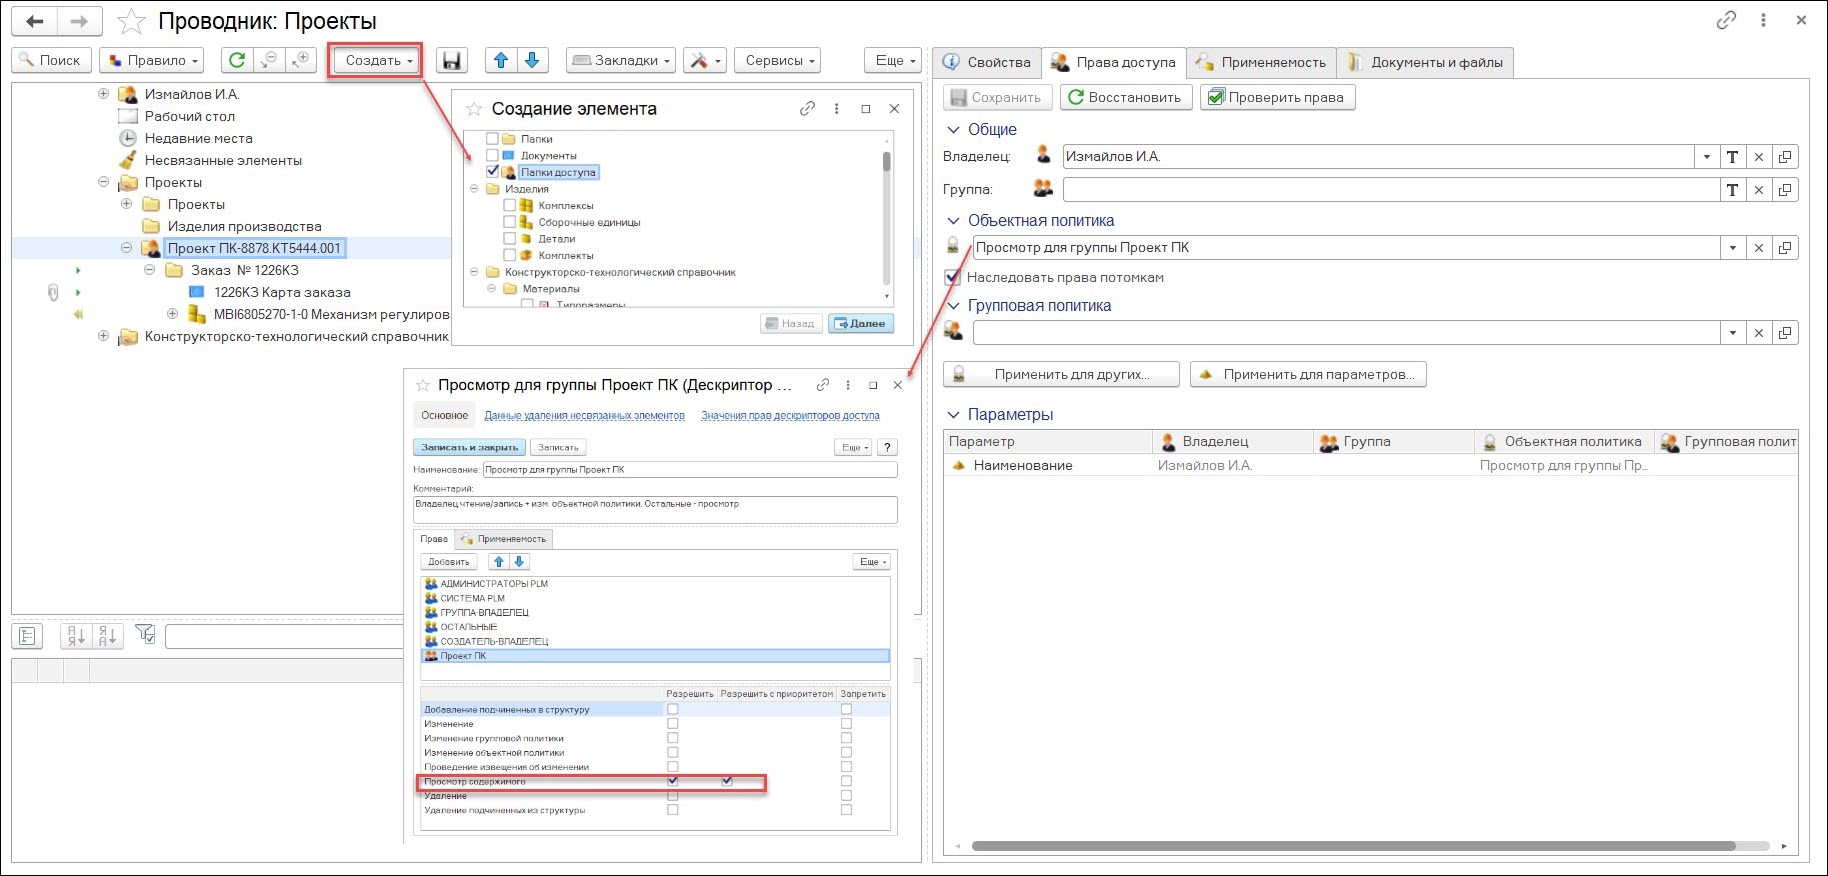Open the Закладки dropdown
Screen dimensions: 1828x876
coord(621,60)
